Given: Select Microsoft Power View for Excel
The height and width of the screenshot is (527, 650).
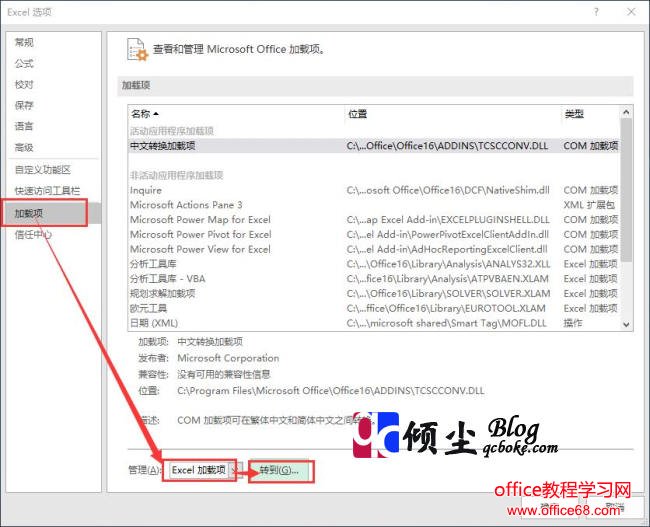Looking at the screenshot, I should tap(374, 249).
